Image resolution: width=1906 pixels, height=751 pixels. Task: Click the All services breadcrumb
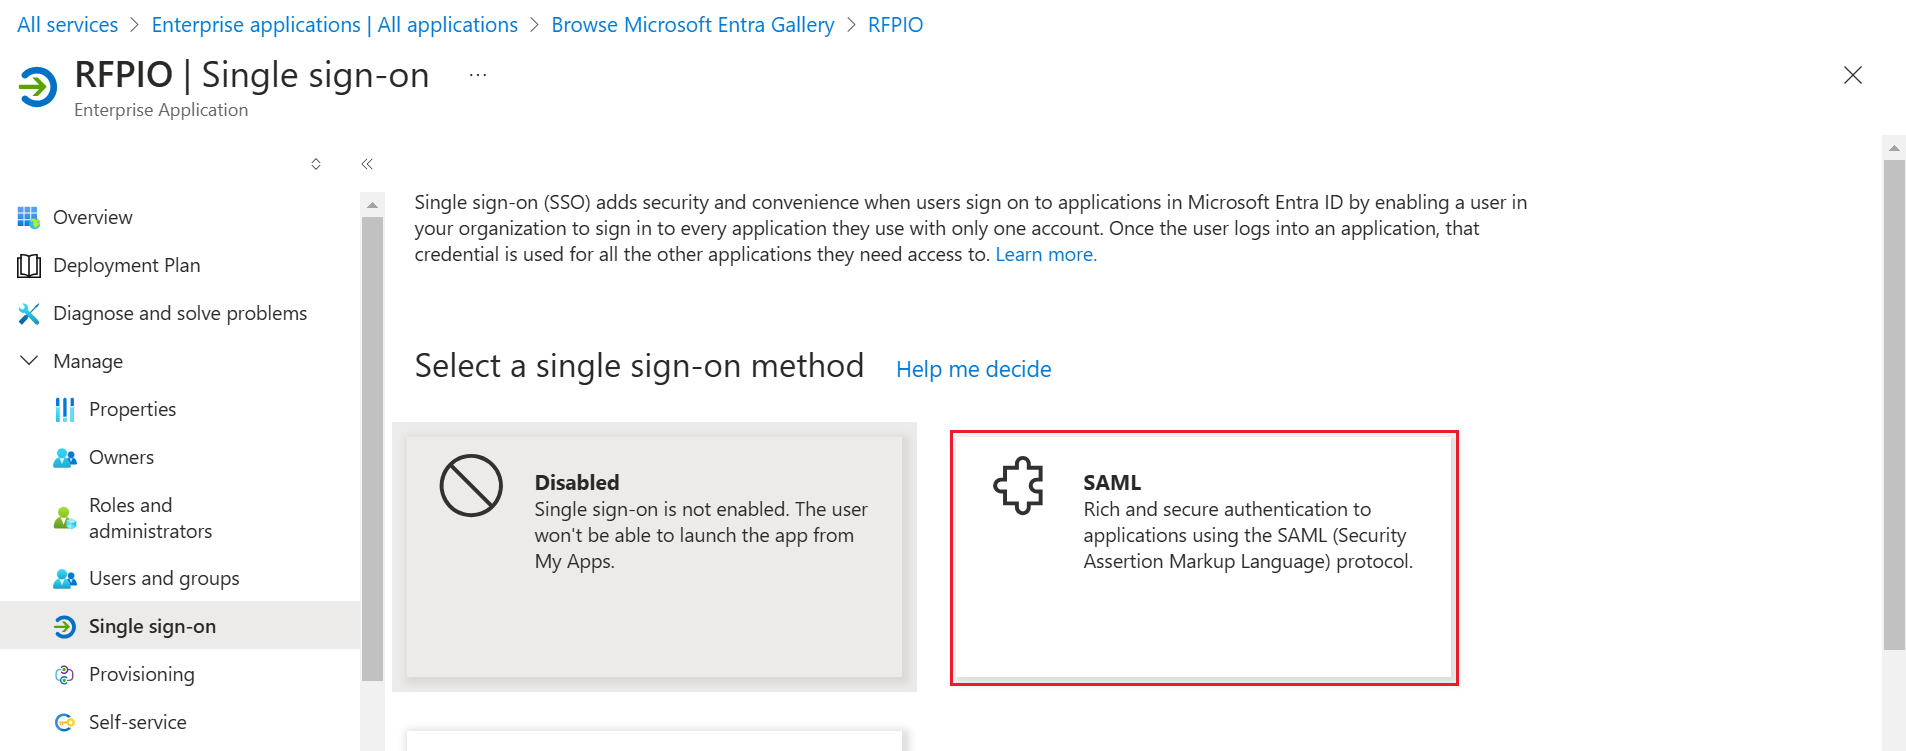click(x=68, y=25)
